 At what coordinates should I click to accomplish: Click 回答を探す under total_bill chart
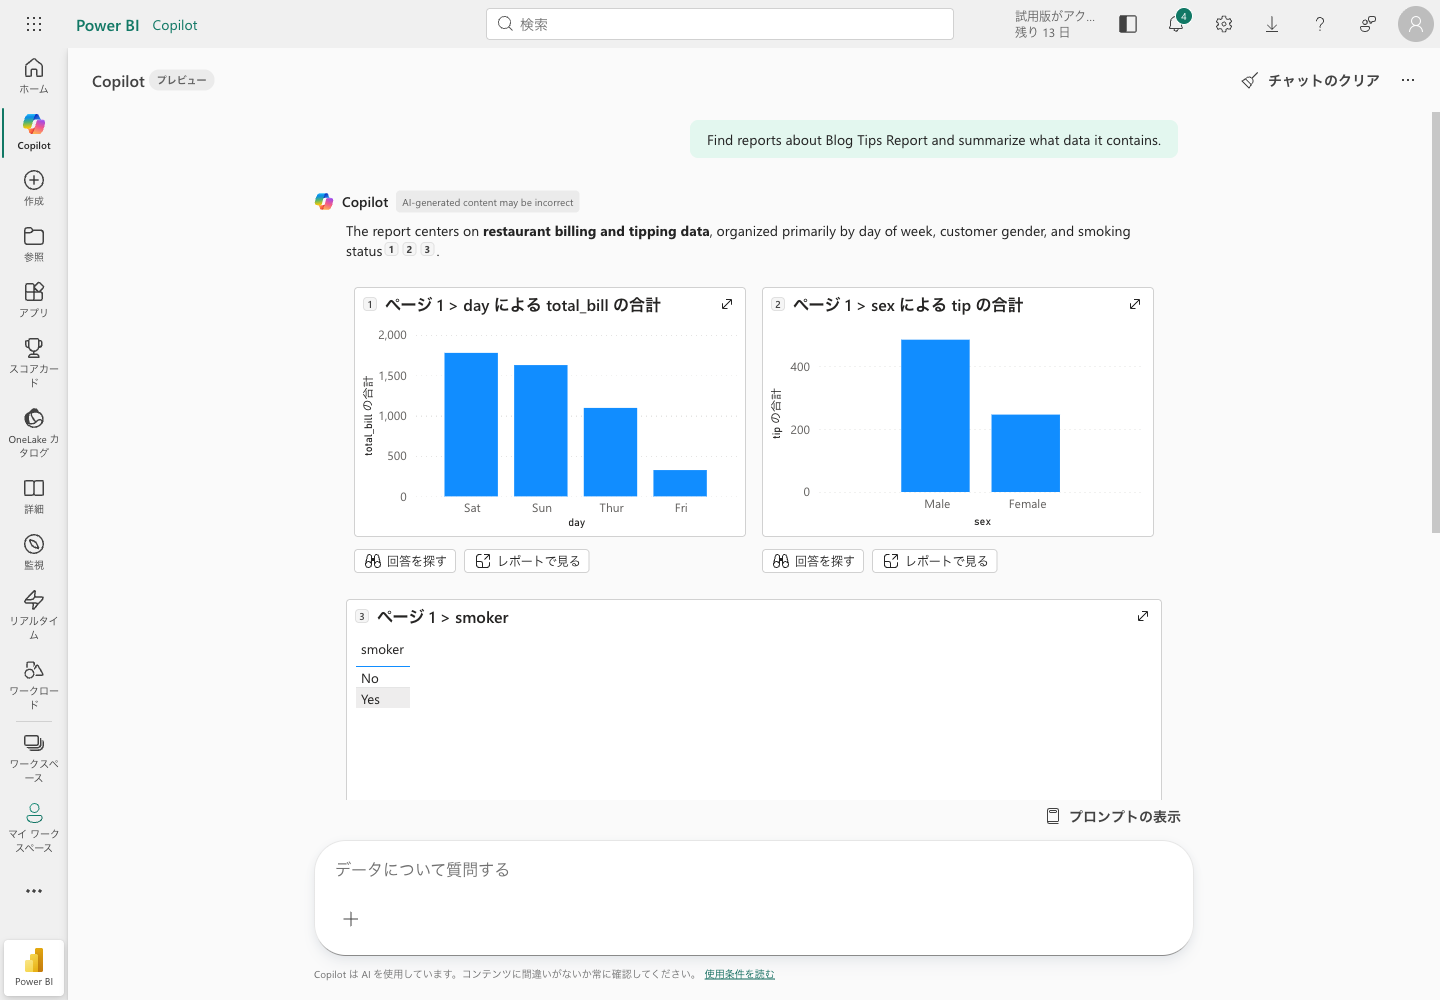[x=405, y=561]
